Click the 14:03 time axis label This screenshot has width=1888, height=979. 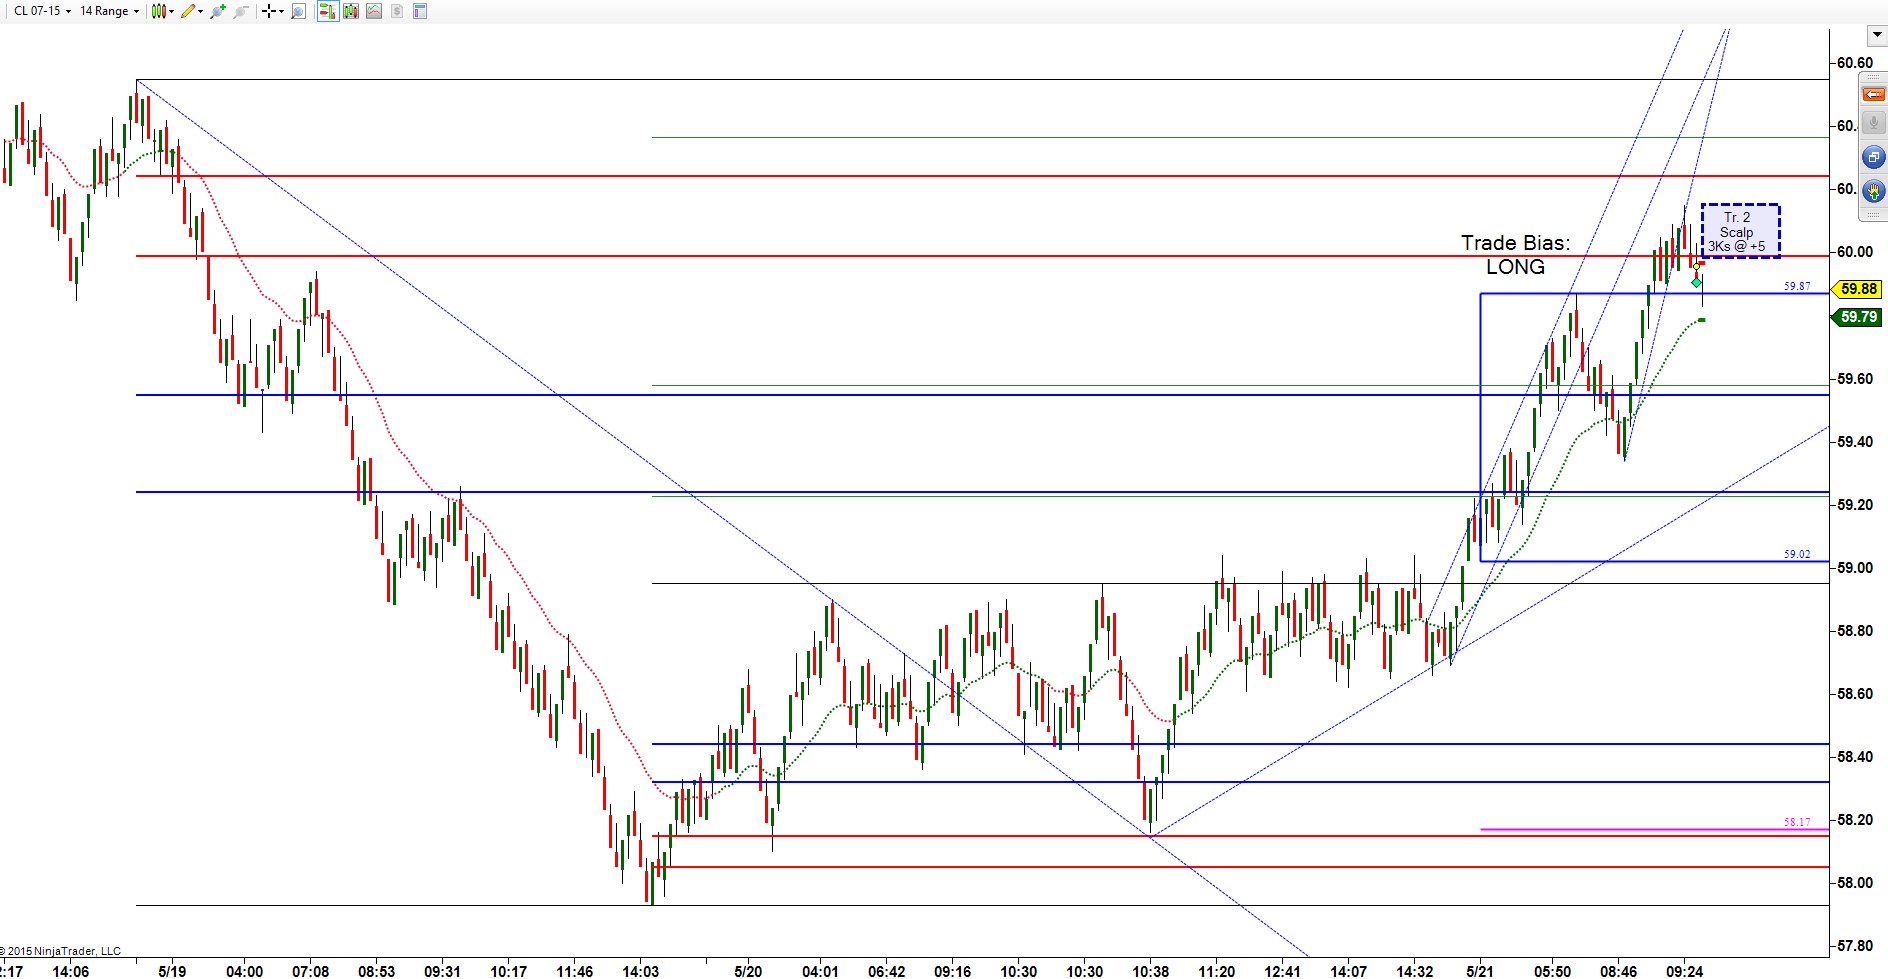(640, 971)
